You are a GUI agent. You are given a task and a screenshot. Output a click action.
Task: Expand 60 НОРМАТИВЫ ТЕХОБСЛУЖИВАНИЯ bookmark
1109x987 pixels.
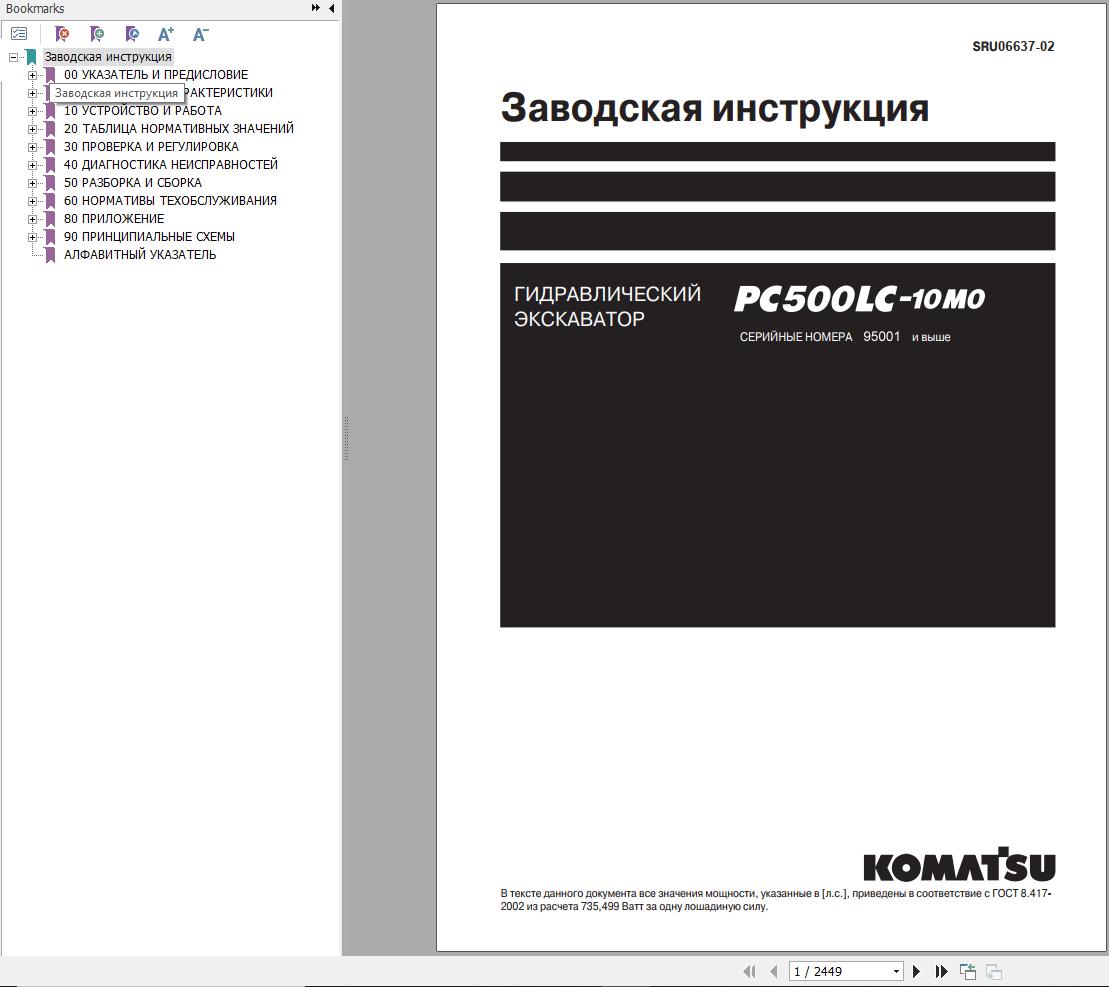click(x=32, y=202)
